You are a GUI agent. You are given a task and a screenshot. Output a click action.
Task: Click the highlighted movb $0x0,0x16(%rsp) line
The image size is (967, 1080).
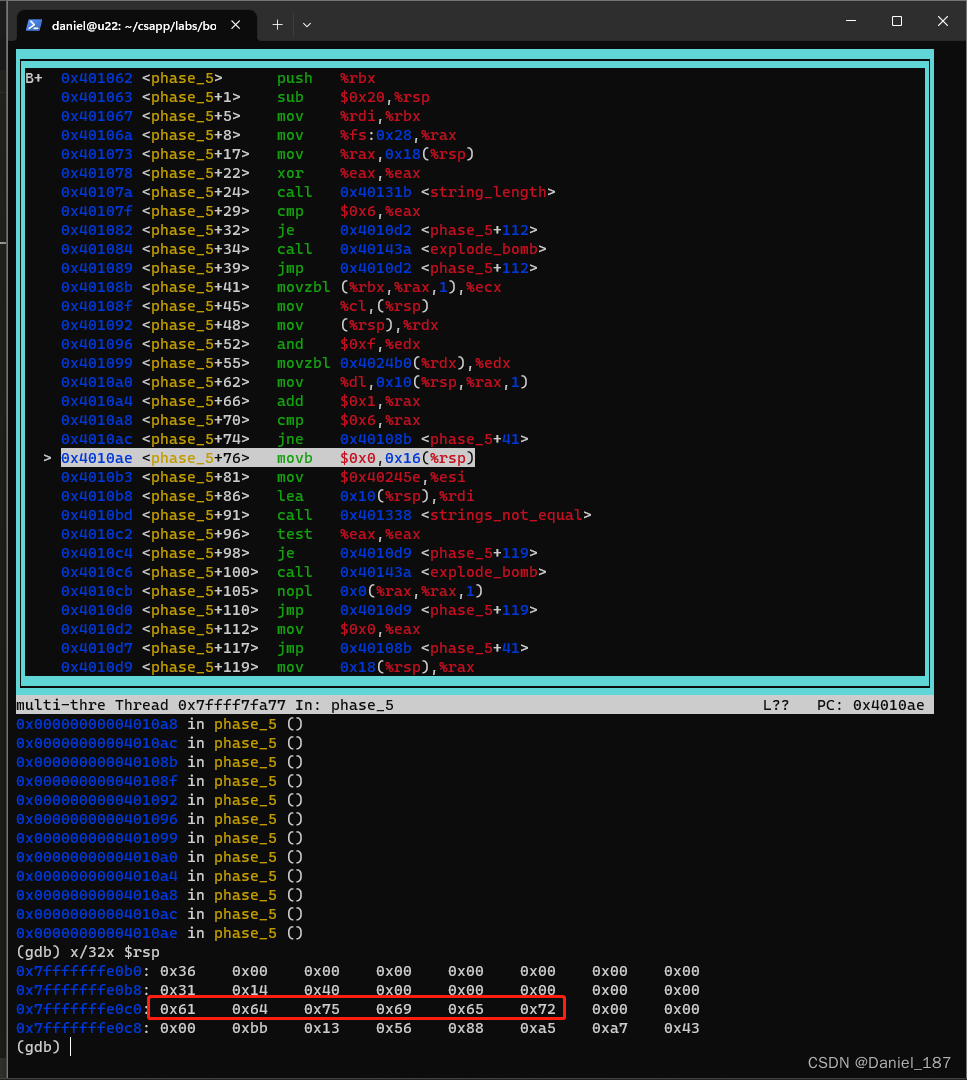point(268,458)
